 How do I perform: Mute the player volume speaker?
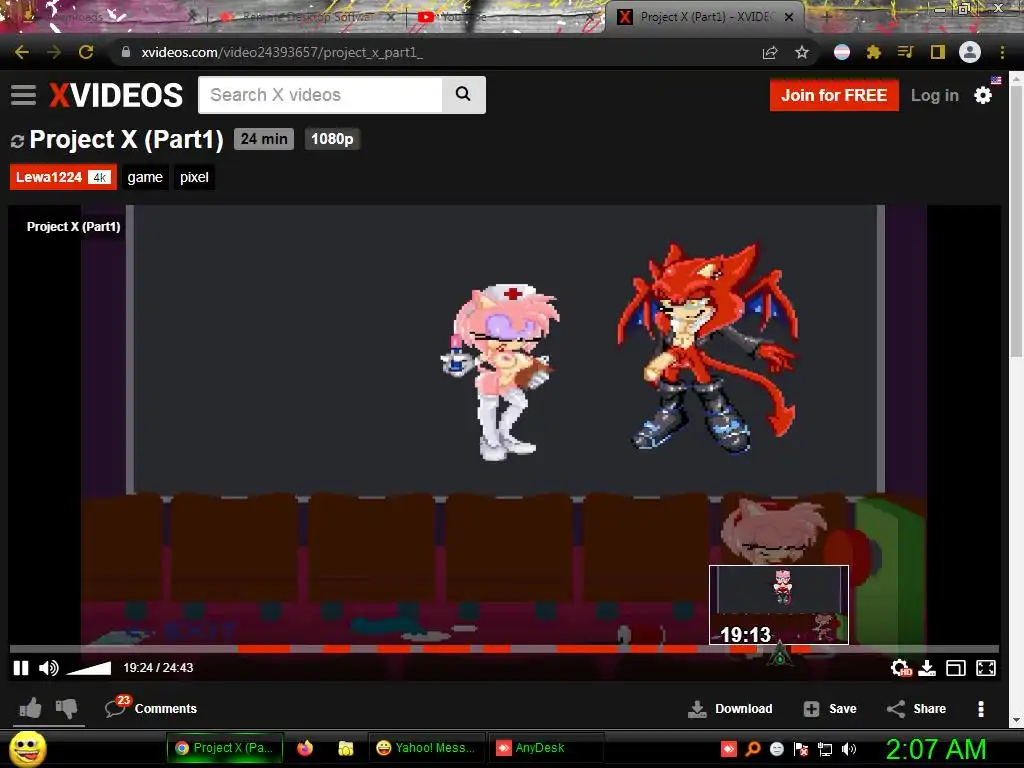[x=48, y=667]
